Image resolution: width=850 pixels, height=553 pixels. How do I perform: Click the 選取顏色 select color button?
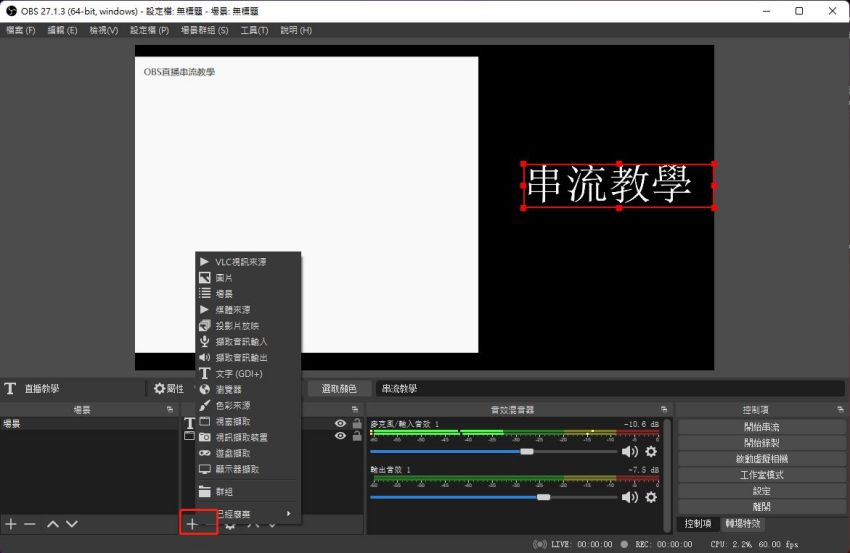coord(339,389)
